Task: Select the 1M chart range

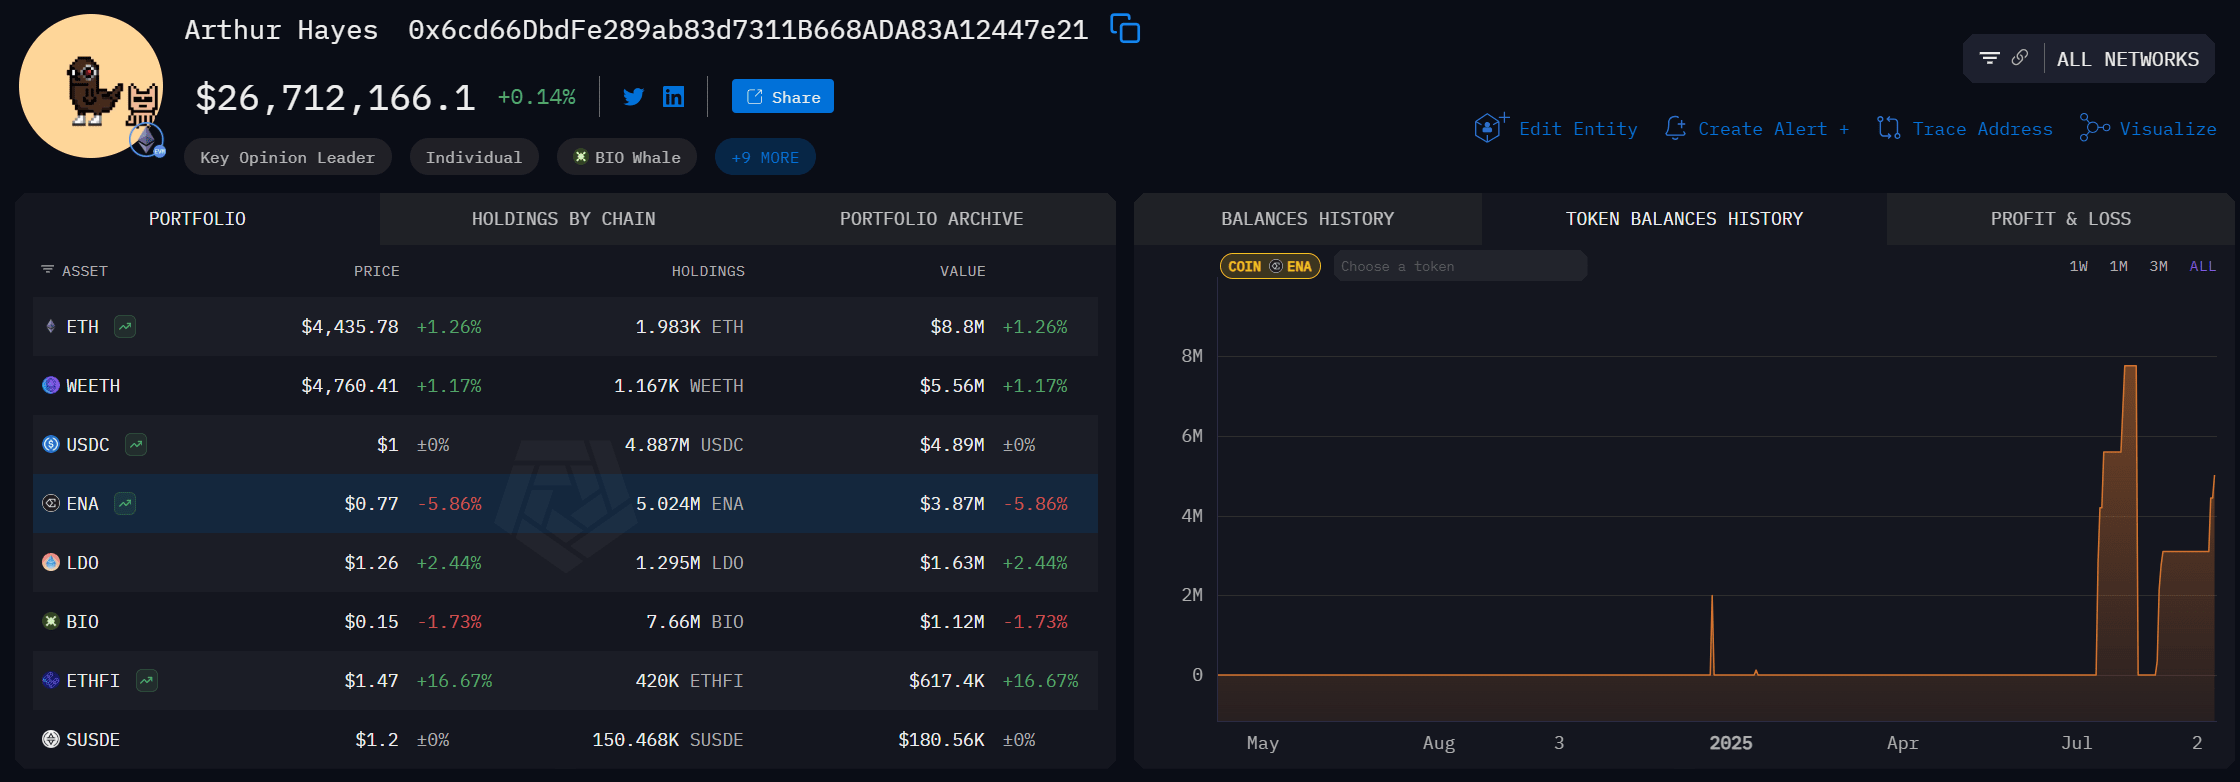Action: point(2119,266)
